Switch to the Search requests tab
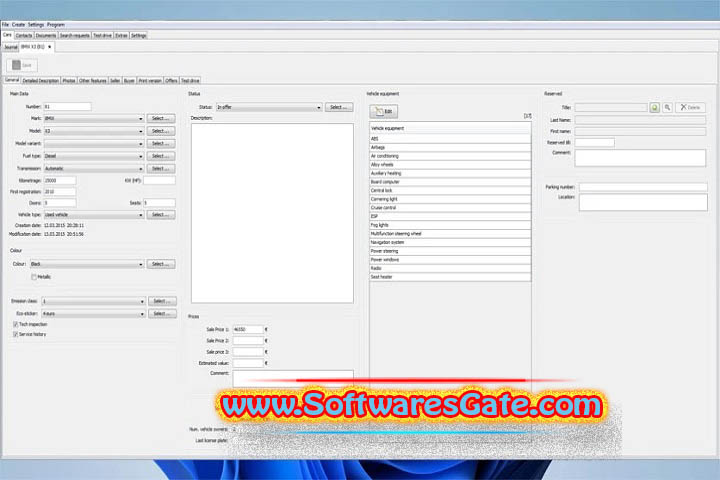Image resolution: width=720 pixels, height=480 pixels. [74, 35]
